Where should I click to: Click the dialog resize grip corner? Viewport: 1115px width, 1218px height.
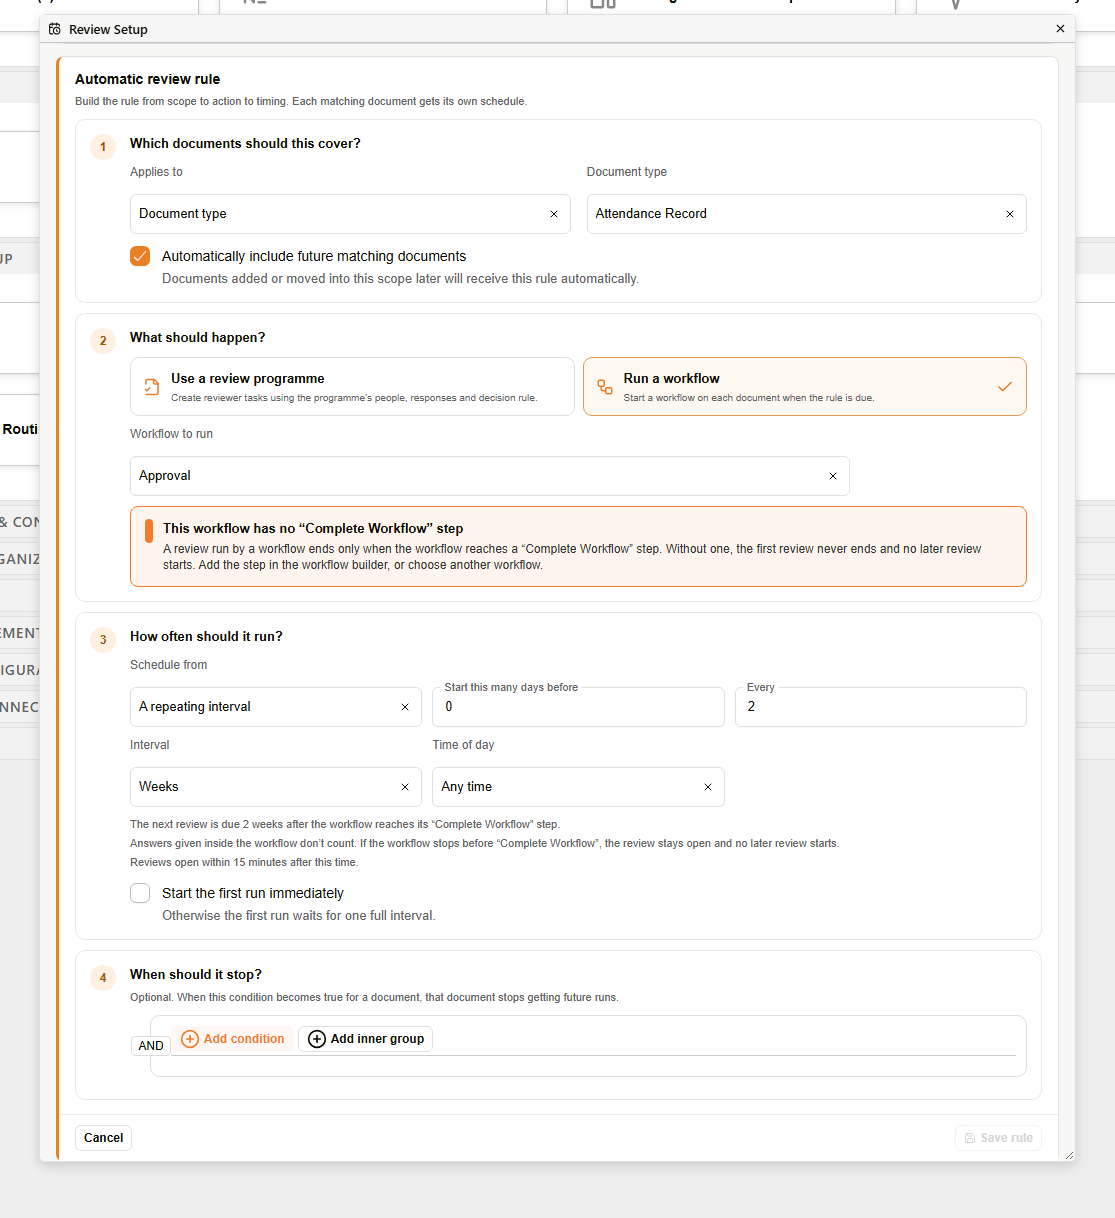(x=1069, y=1155)
